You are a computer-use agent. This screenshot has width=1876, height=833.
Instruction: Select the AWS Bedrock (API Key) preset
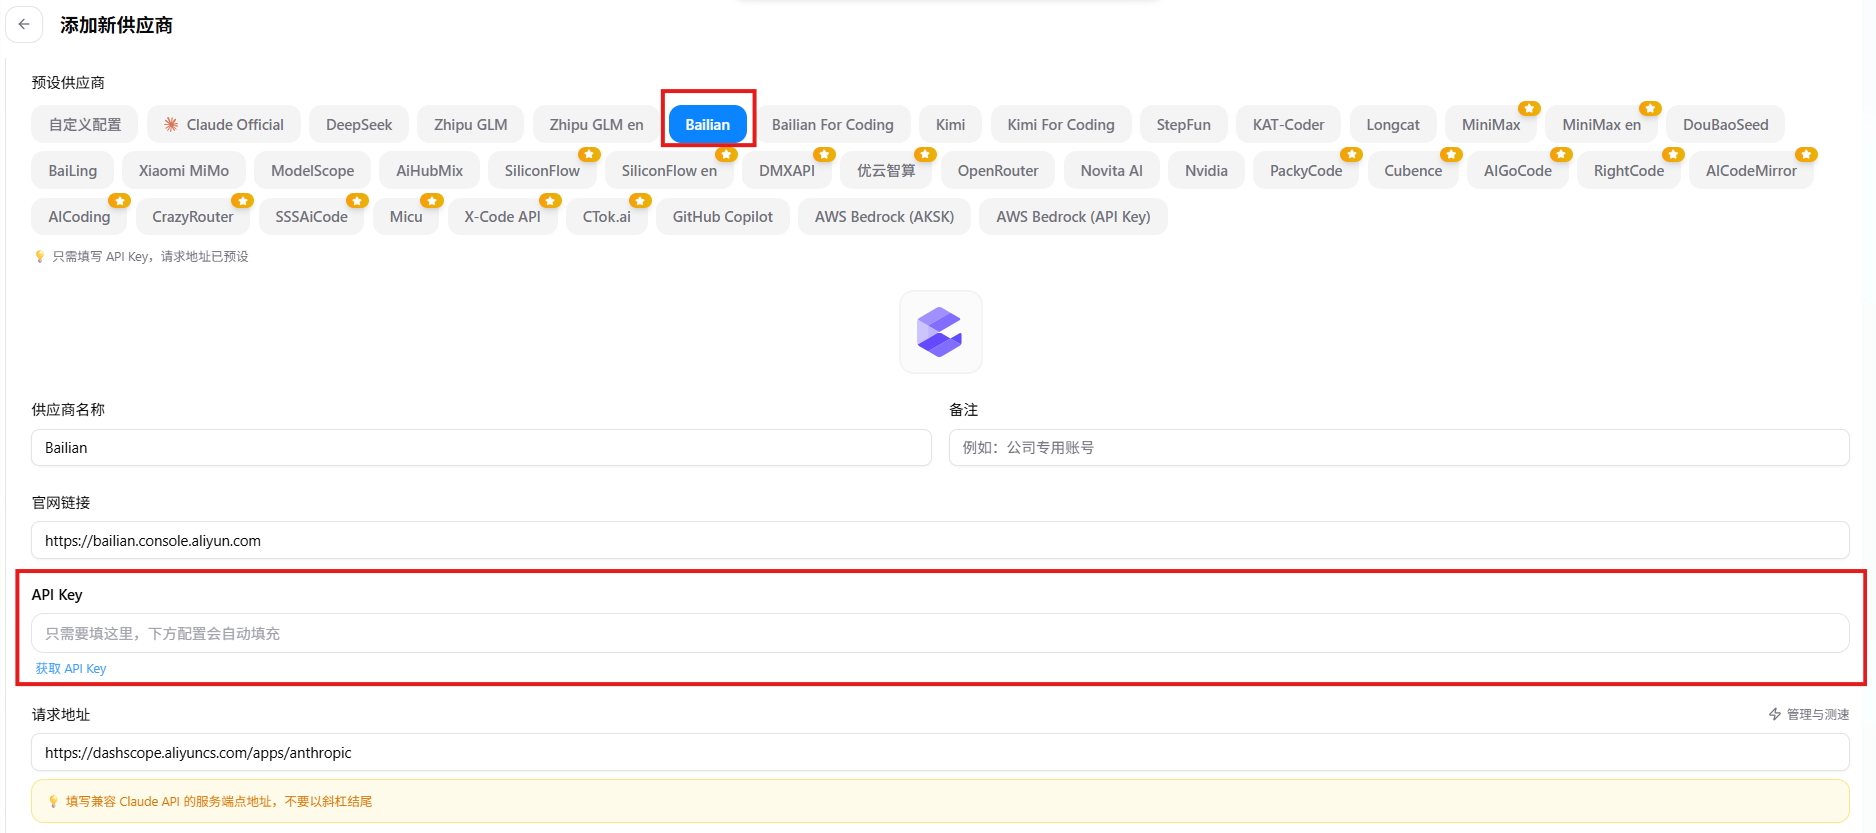pyautogui.click(x=1074, y=217)
